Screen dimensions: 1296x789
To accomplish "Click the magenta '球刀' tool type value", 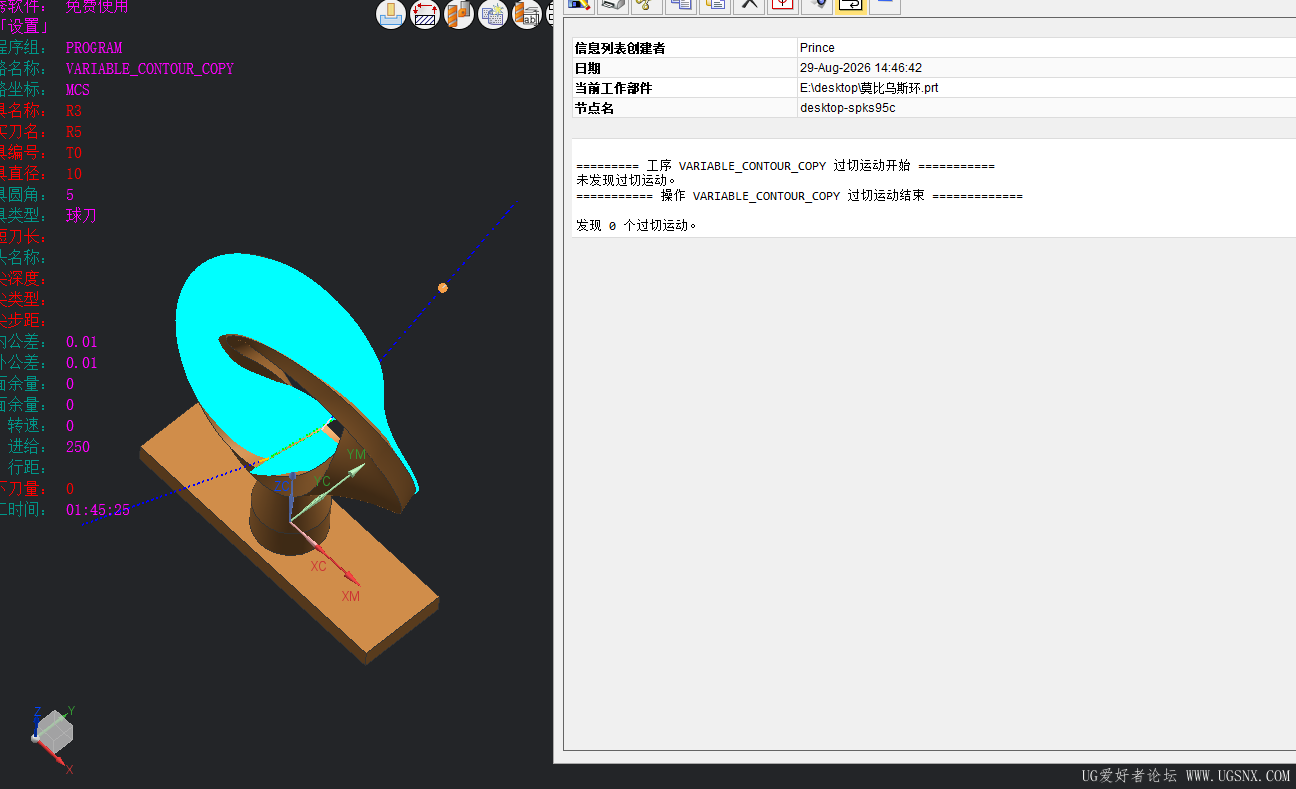I will coord(81,216).
